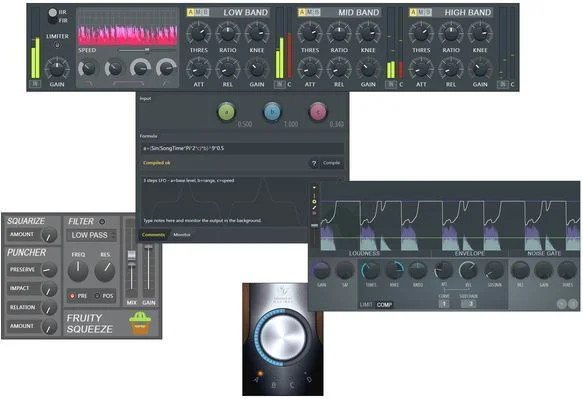Adjust the High Band RATIO knob

[451, 33]
